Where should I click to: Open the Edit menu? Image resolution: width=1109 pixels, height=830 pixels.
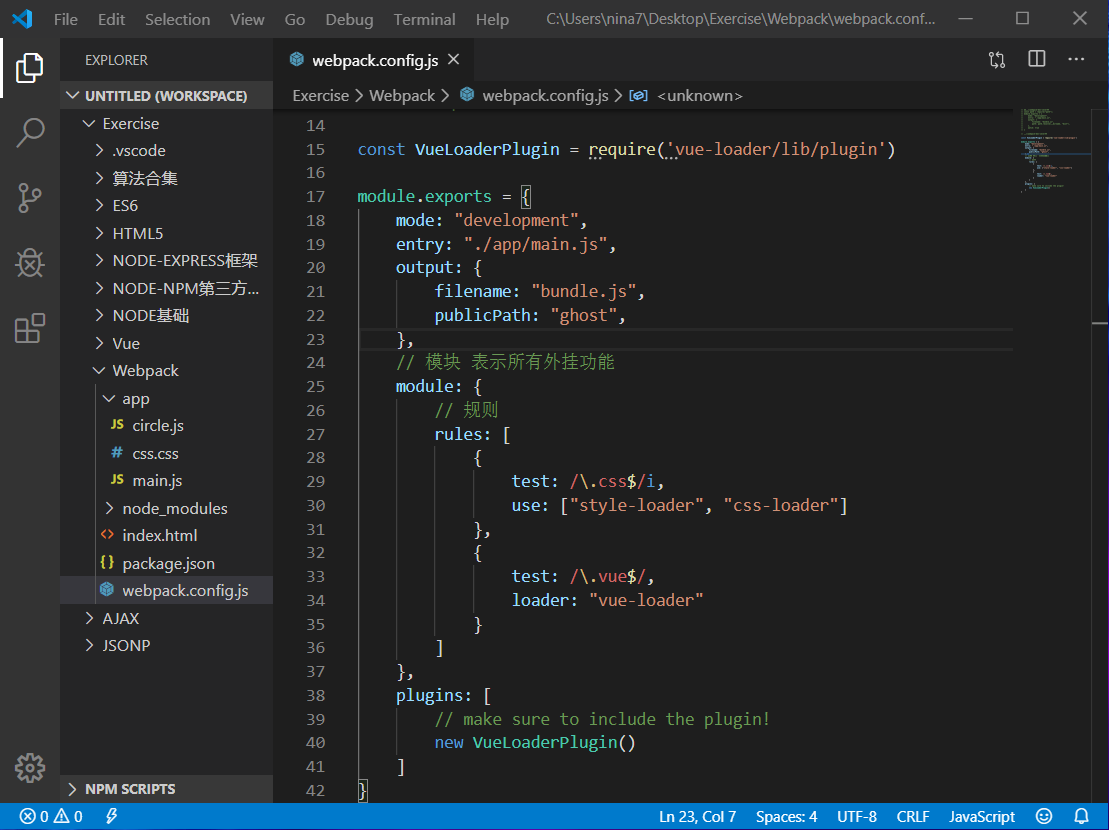click(x=111, y=19)
